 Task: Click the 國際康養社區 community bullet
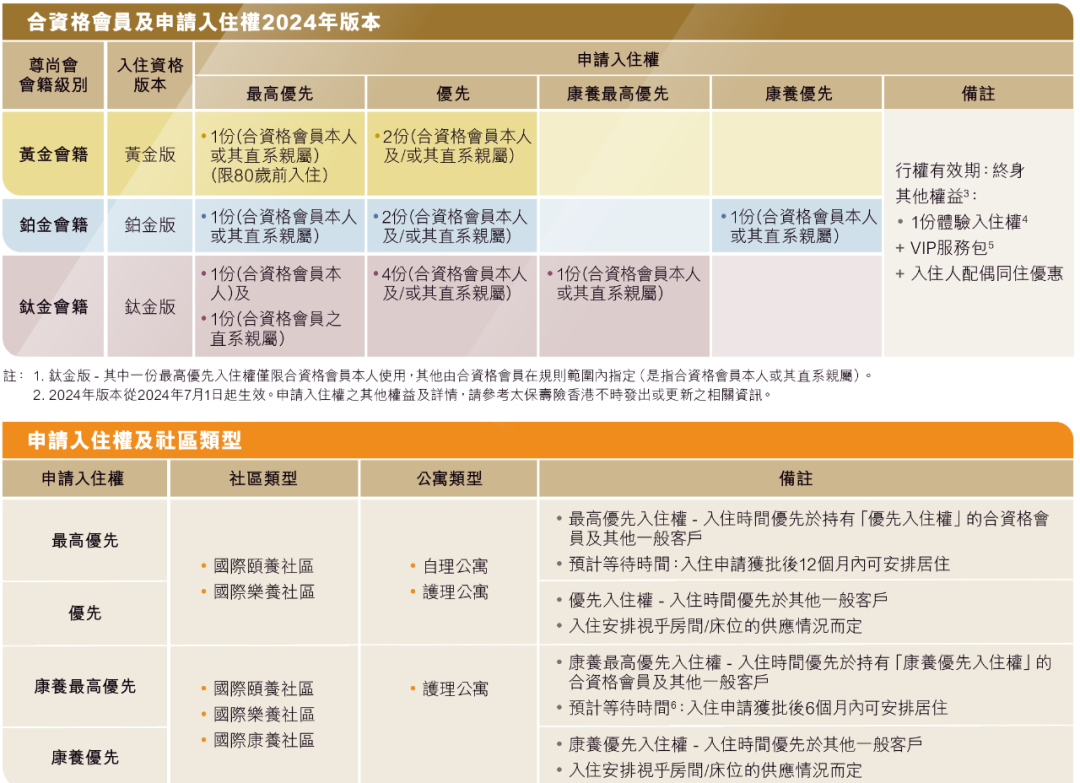pos(263,740)
